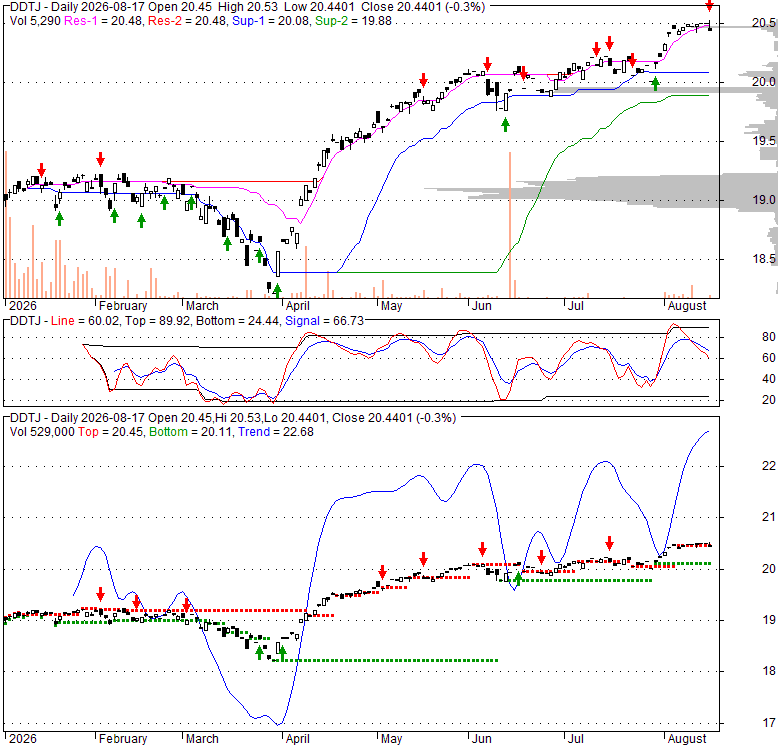This screenshot has width=780, height=745.
Task: Select the Sup-2 = 19.88 label
Action: [x=353, y=21]
